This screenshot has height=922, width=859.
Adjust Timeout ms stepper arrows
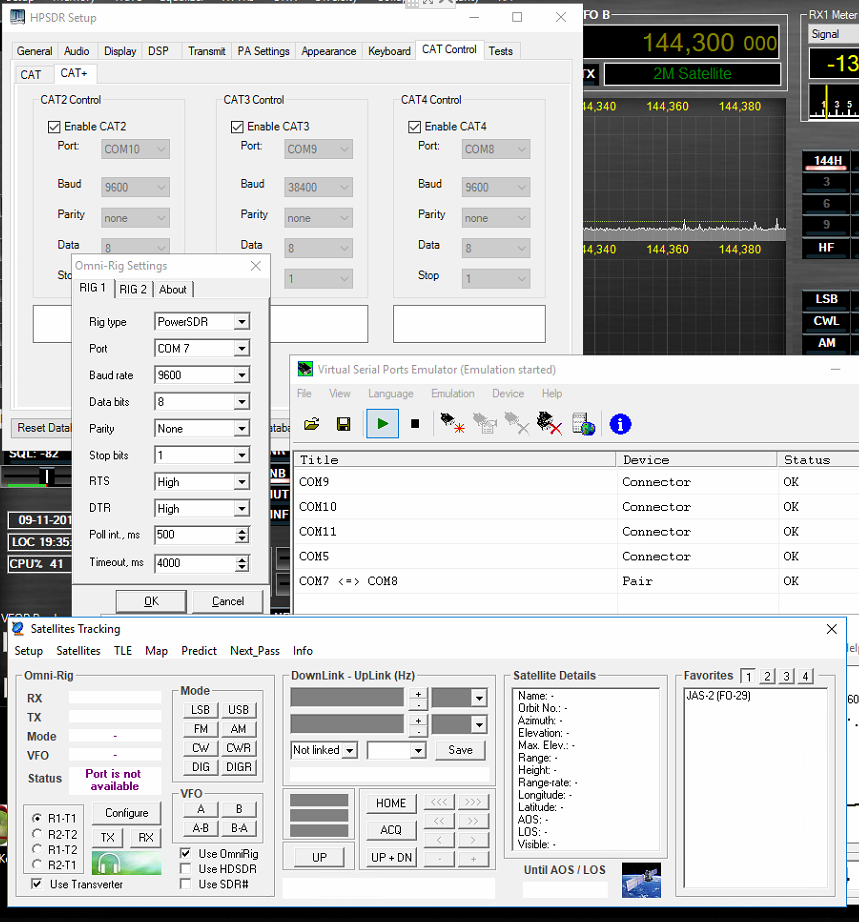point(242,563)
